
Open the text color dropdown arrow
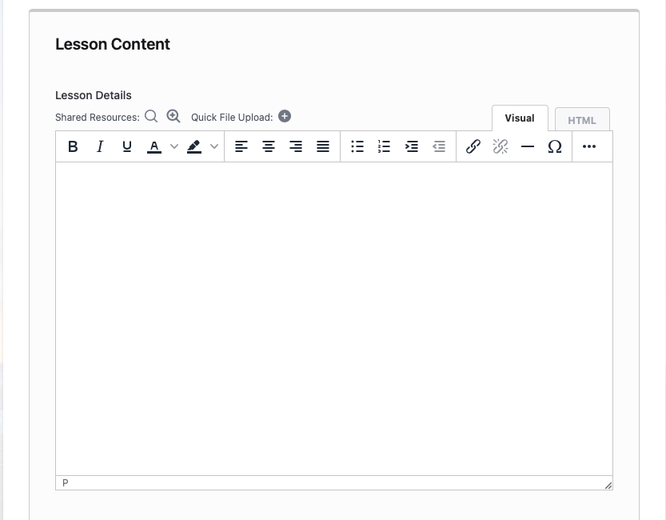coord(174,147)
